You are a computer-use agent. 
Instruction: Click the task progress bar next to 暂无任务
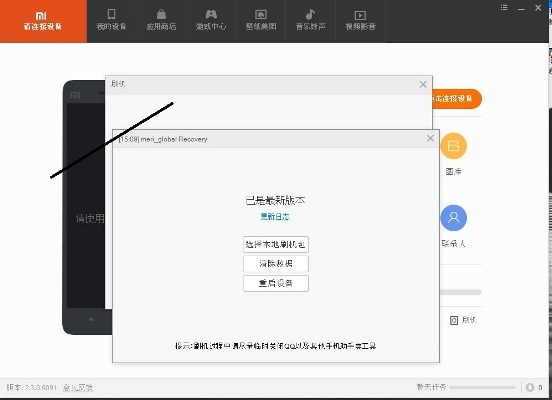(x=482, y=387)
